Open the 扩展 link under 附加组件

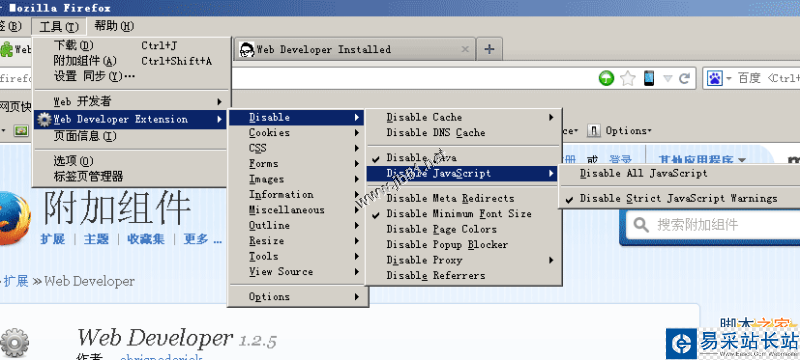click(x=53, y=239)
